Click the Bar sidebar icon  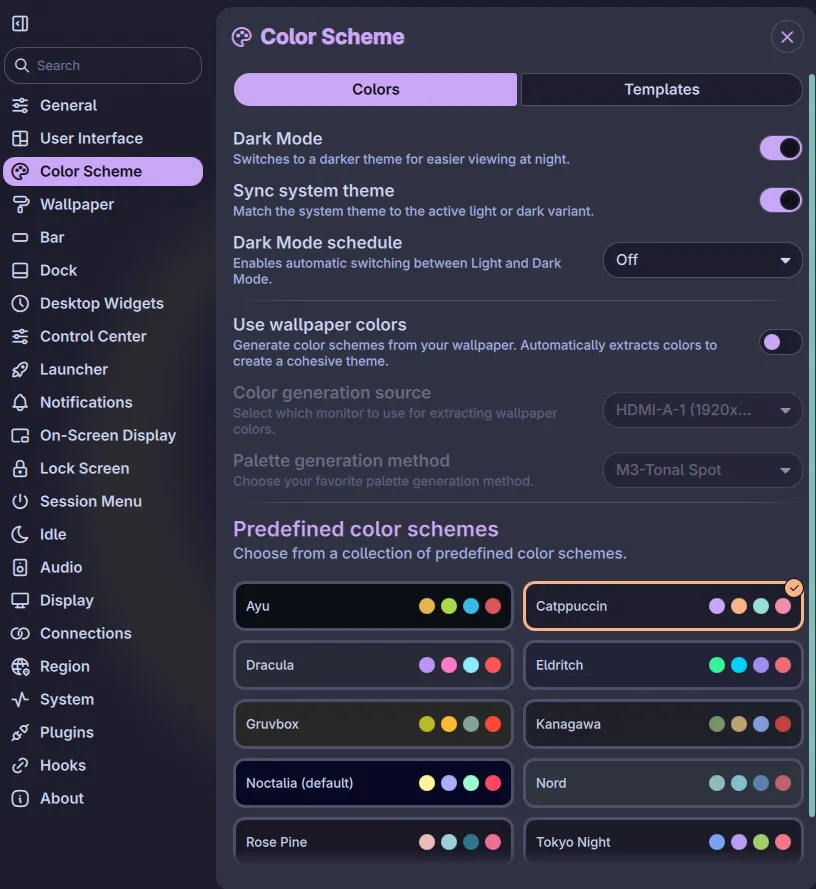[x=20, y=238]
